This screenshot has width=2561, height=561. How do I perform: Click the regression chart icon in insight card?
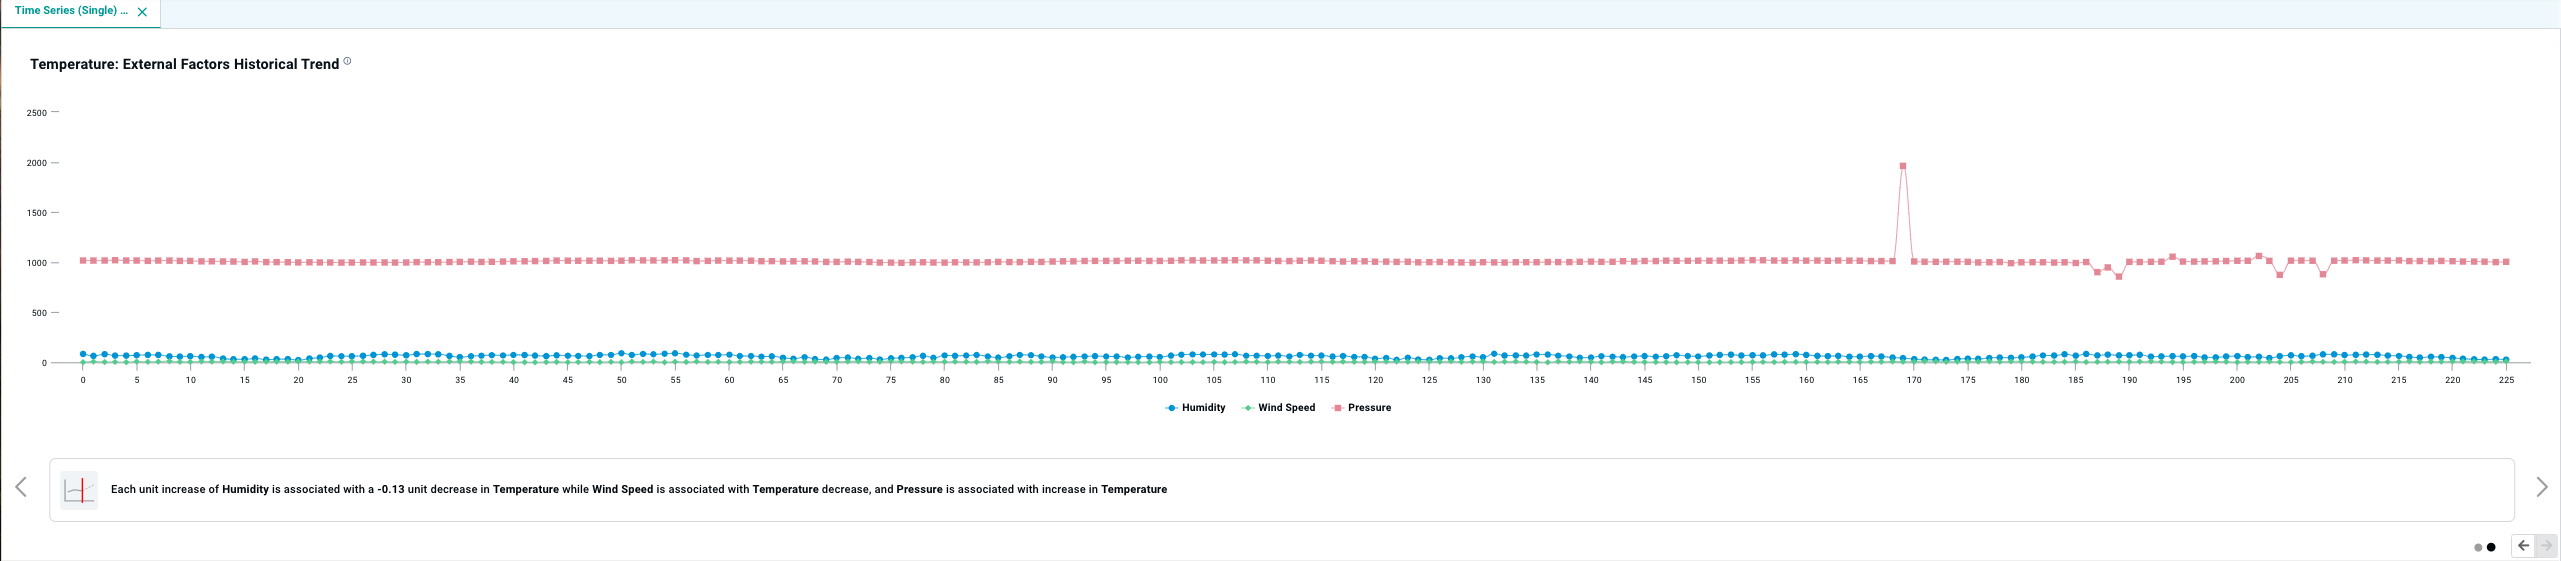(x=79, y=490)
